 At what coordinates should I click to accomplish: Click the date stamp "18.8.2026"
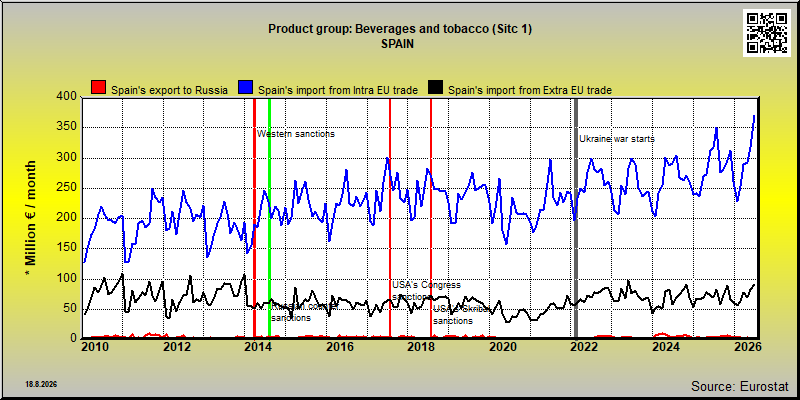click(x=41, y=384)
